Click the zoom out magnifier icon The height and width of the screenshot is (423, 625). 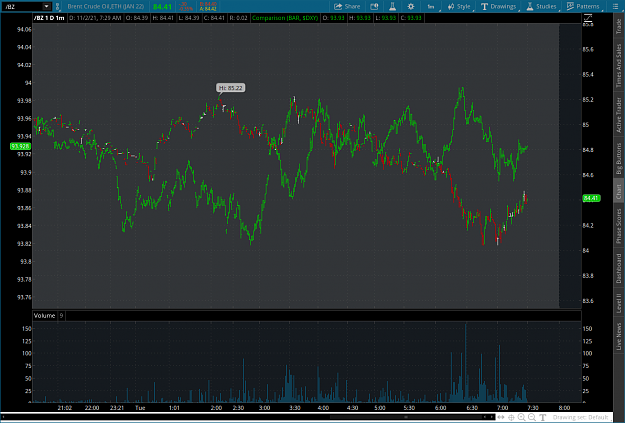(532, 417)
